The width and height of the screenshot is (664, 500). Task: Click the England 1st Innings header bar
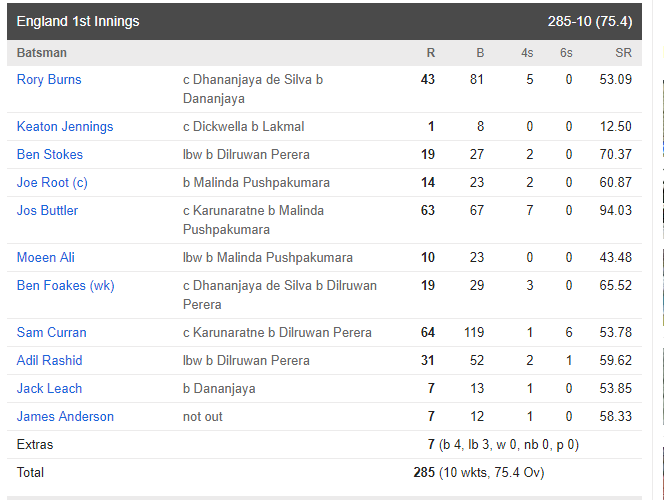324,22
